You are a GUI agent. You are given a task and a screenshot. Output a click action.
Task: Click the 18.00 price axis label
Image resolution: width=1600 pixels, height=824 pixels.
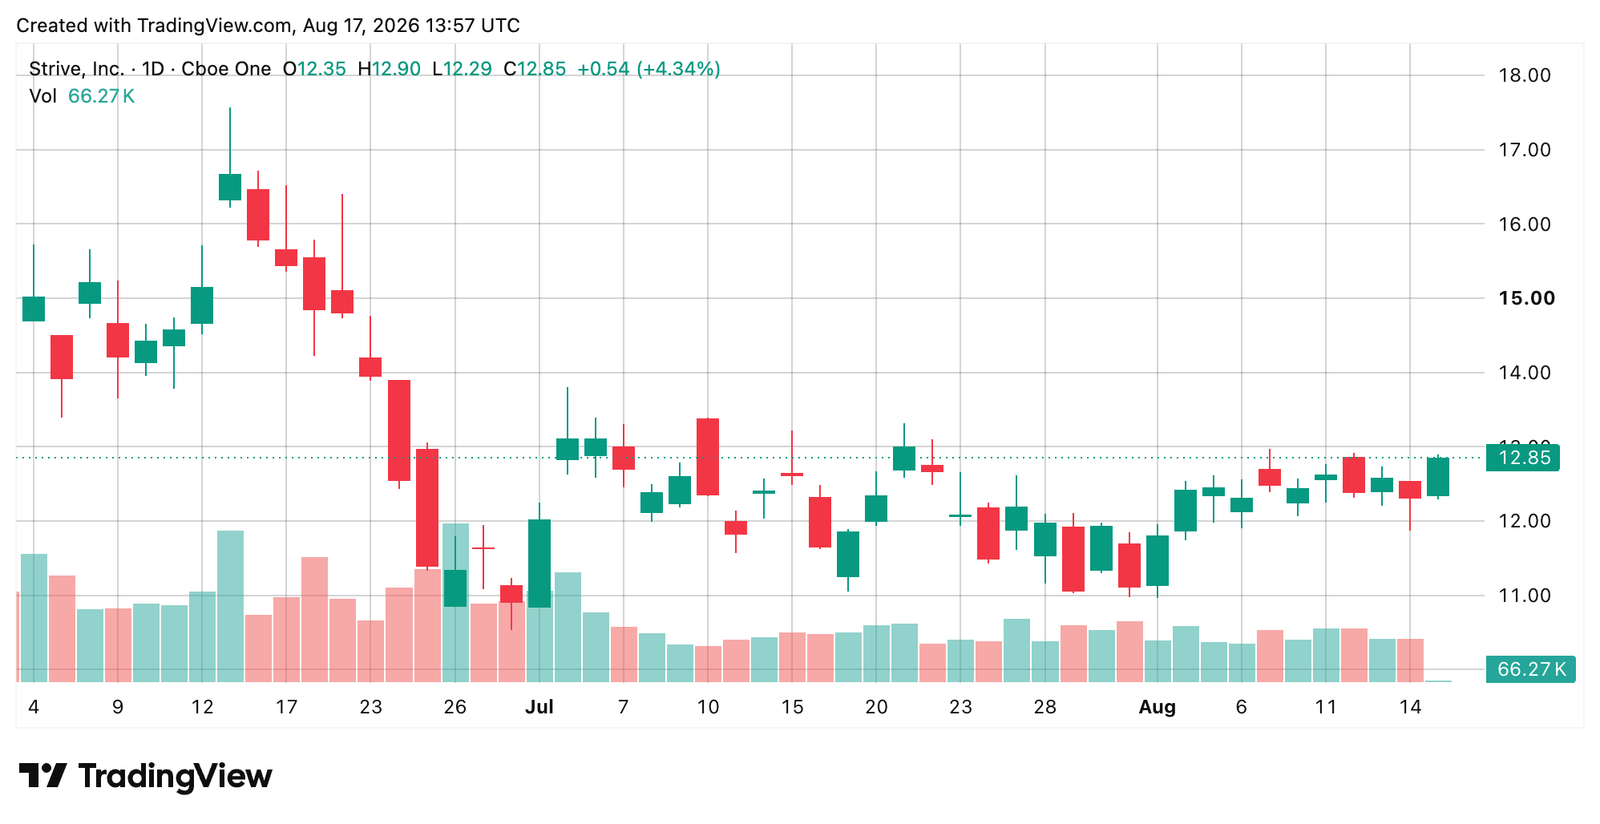point(1524,75)
